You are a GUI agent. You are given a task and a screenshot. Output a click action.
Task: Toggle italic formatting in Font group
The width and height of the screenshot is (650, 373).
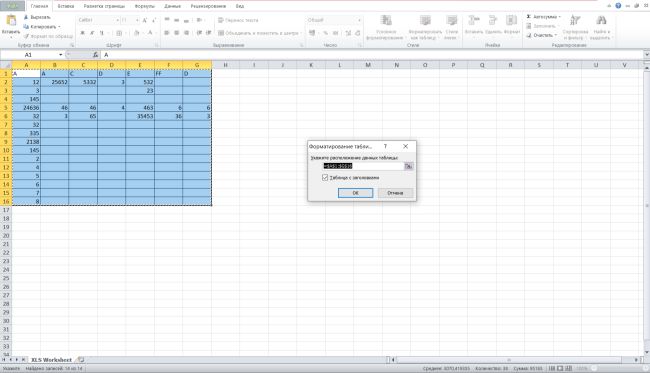(92, 33)
